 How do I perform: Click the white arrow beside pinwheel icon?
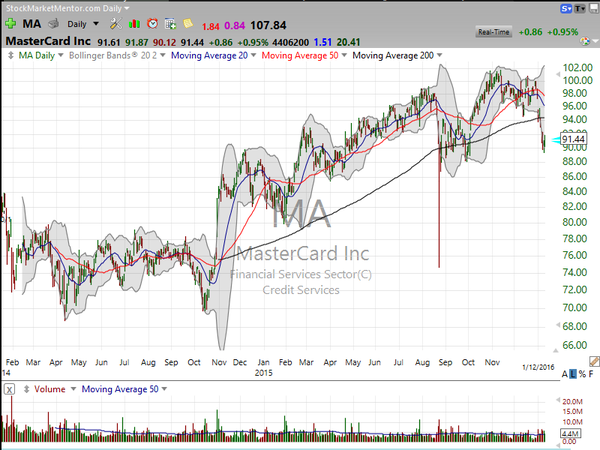coord(595,41)
